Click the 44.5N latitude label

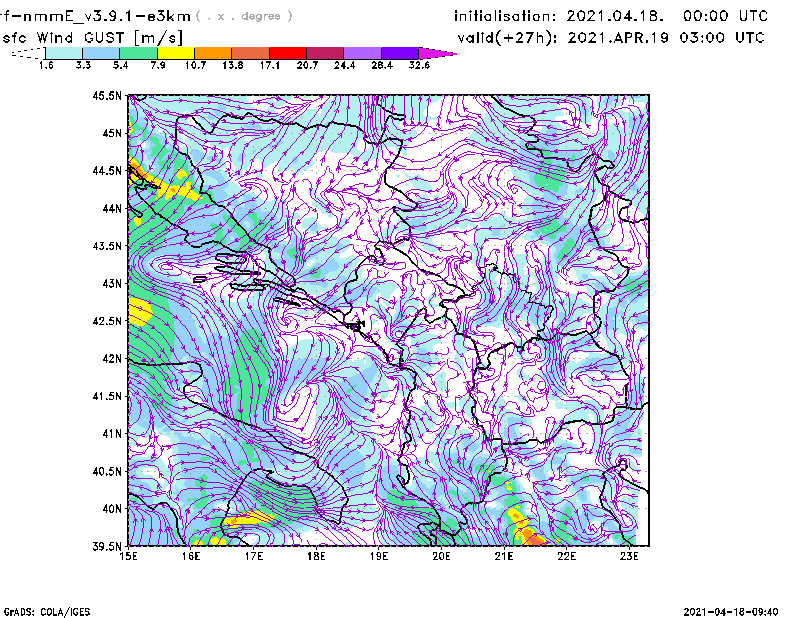click(107, 170)
